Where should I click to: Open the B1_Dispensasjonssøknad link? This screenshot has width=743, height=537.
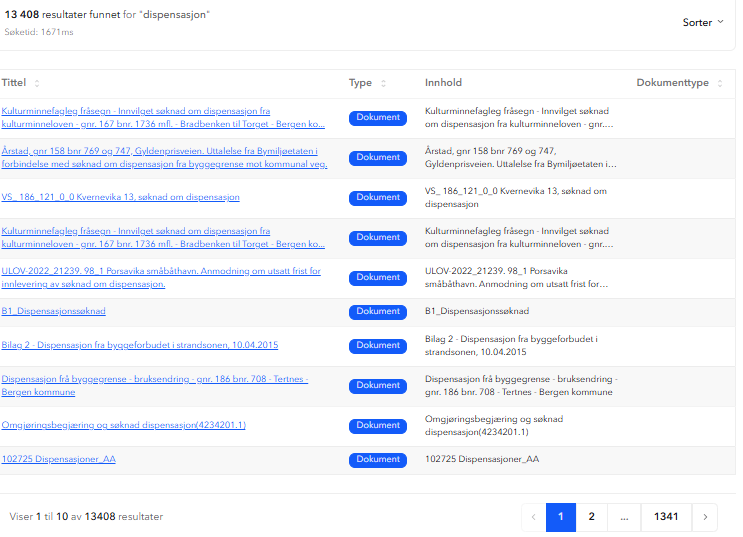pos(54,311)
